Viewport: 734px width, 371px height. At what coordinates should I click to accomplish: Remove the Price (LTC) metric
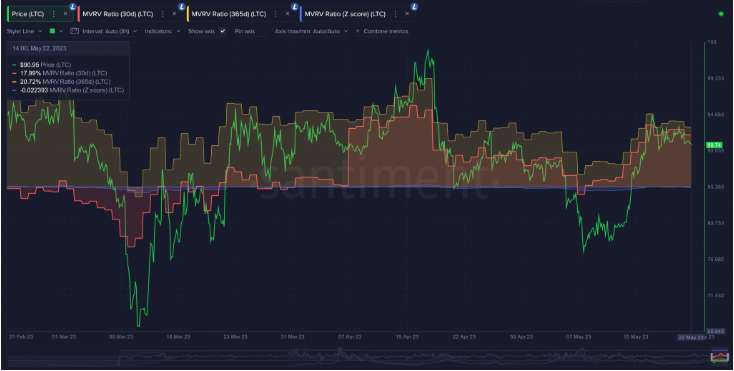tap(65, 14)
